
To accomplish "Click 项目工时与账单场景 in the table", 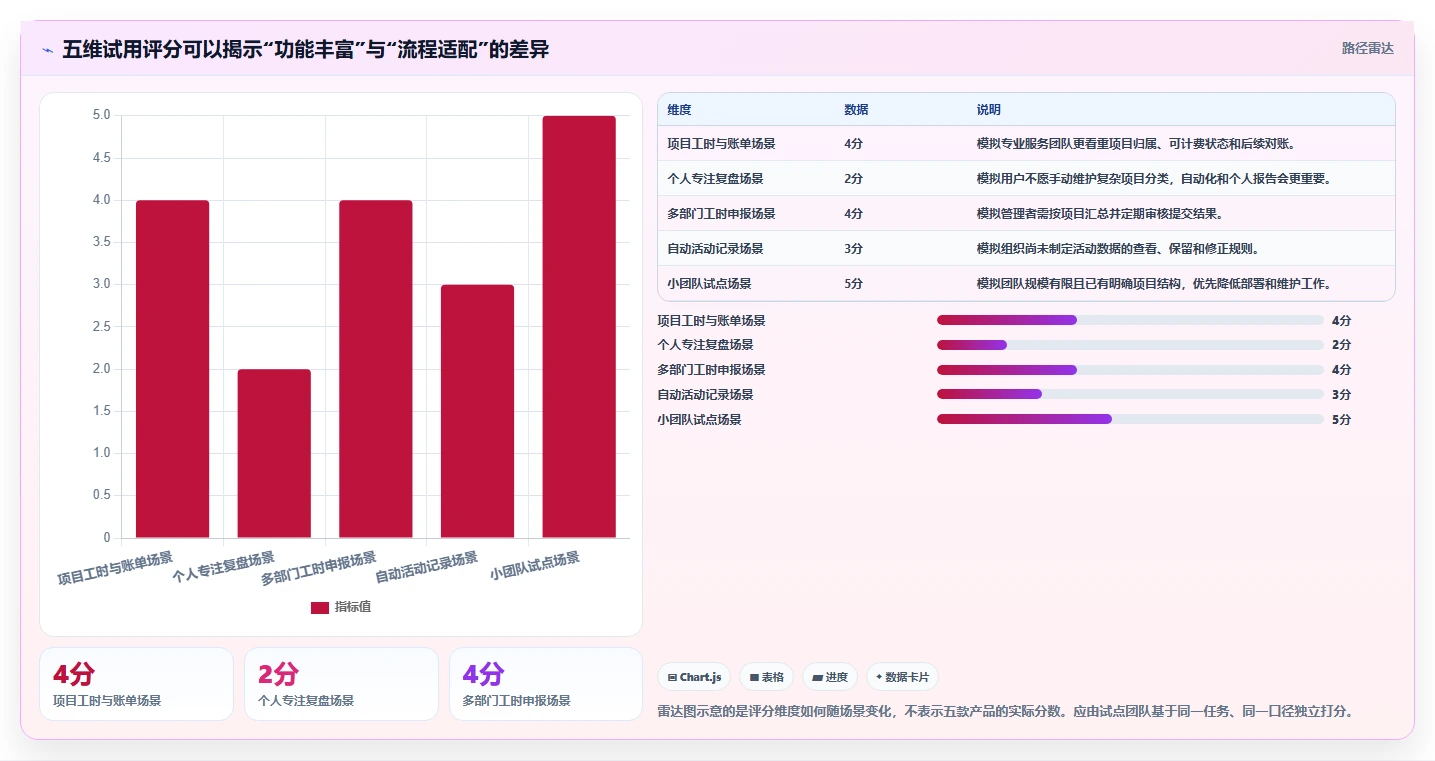I will coord(721,144).
